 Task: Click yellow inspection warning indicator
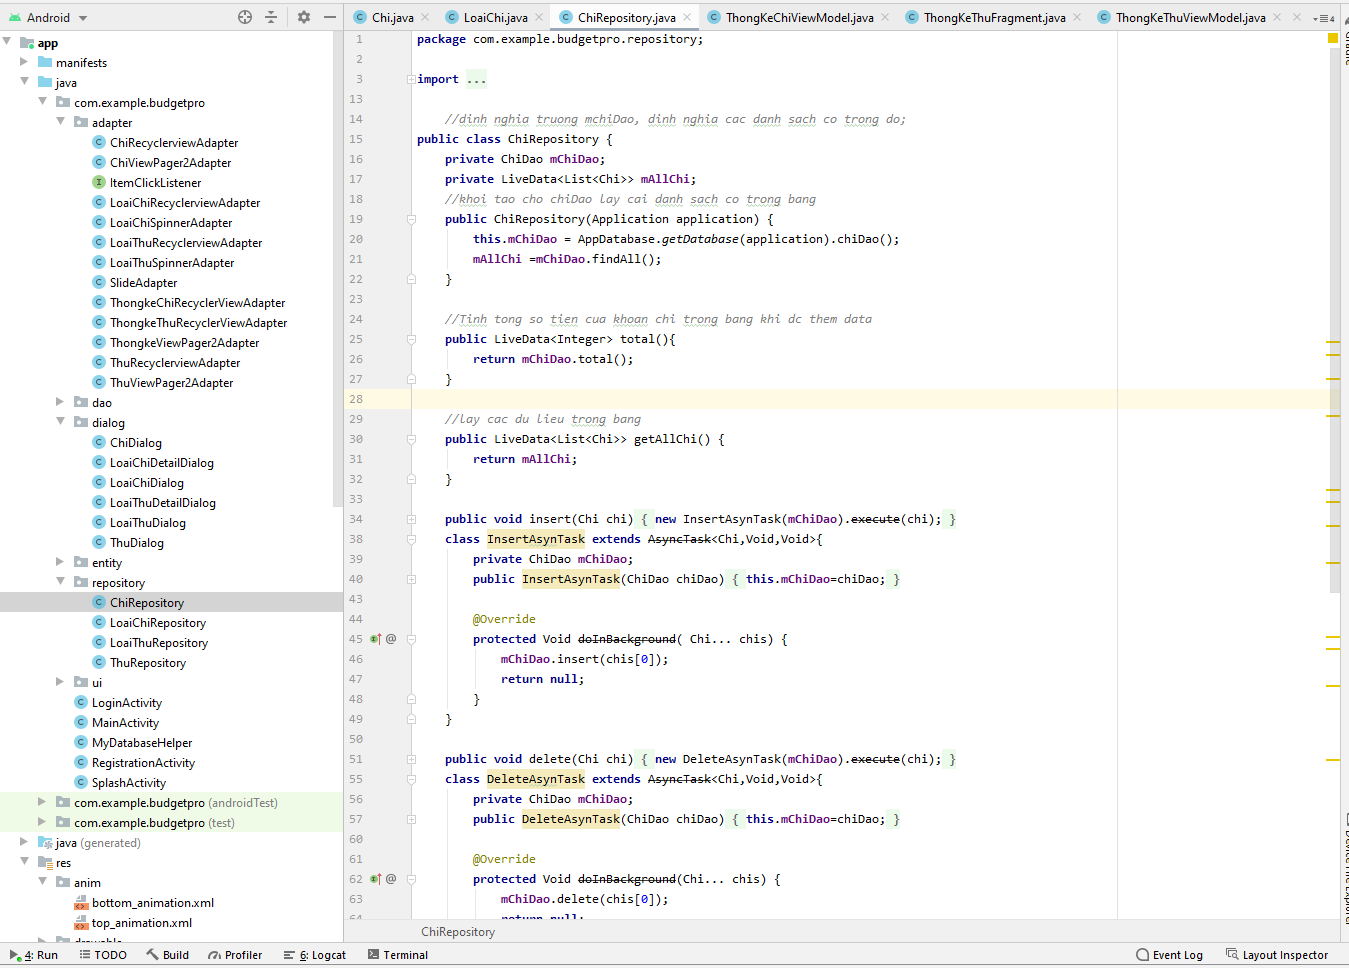click(x=1332, y=38)
